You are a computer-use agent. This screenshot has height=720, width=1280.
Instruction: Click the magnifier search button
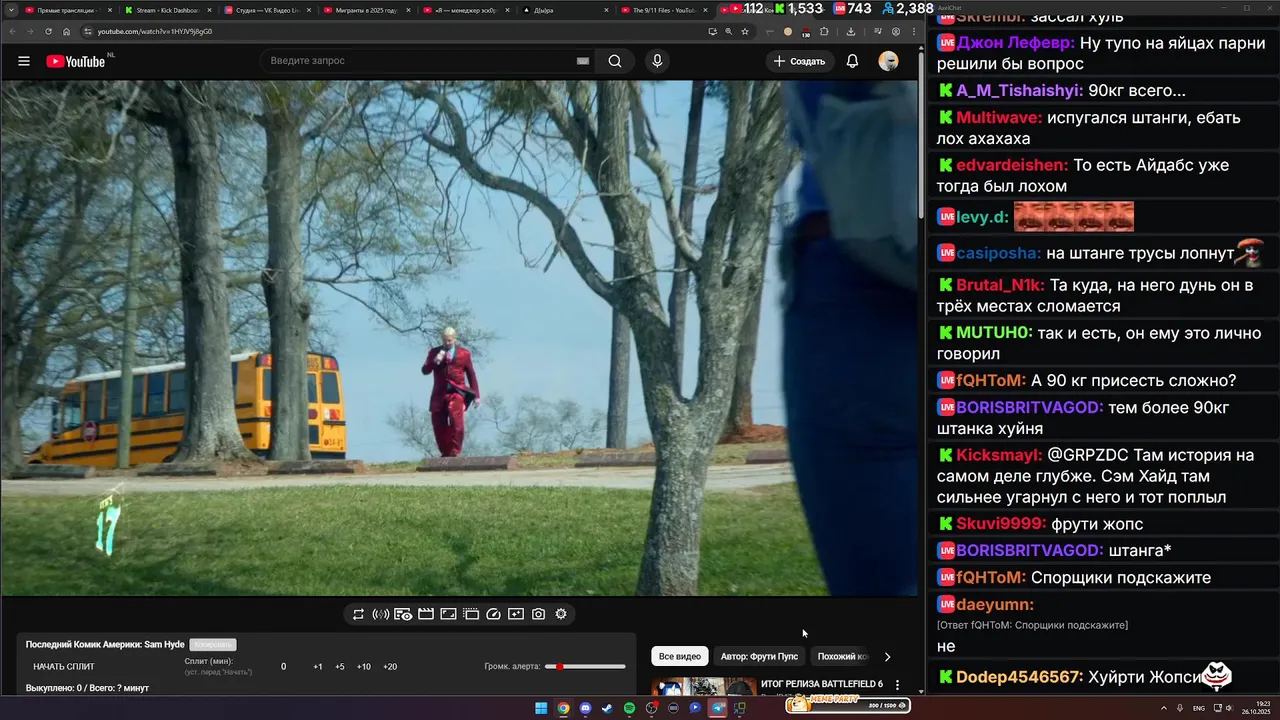tap(615, 61)
